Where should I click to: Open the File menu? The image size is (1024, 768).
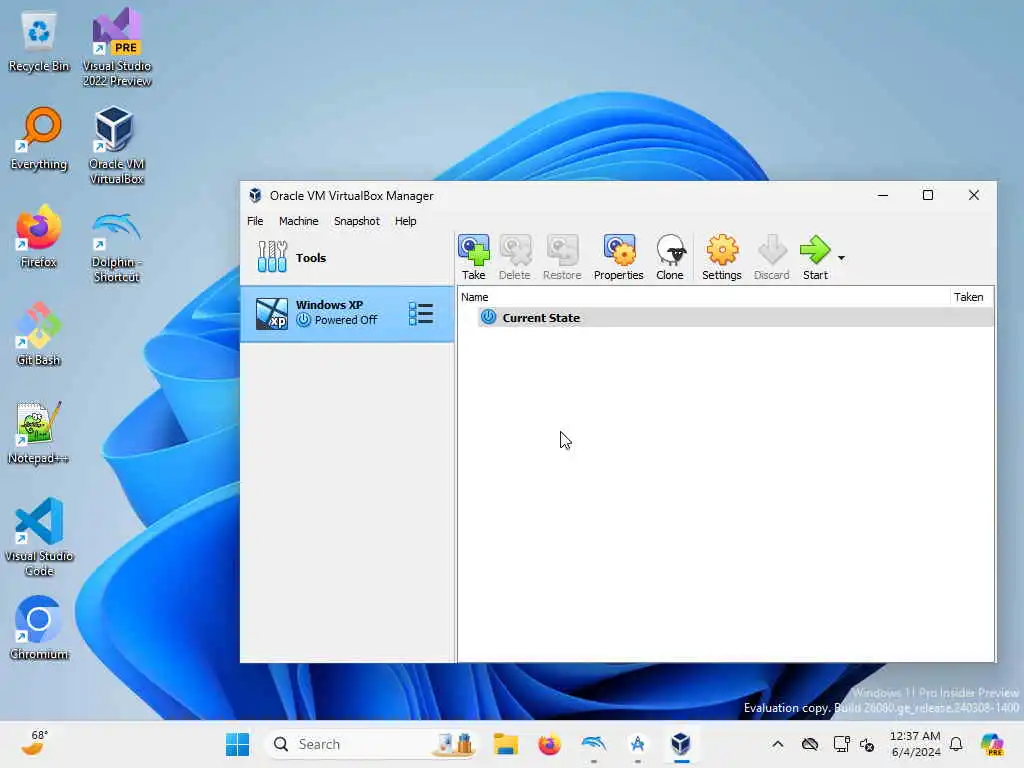(255, 221)
